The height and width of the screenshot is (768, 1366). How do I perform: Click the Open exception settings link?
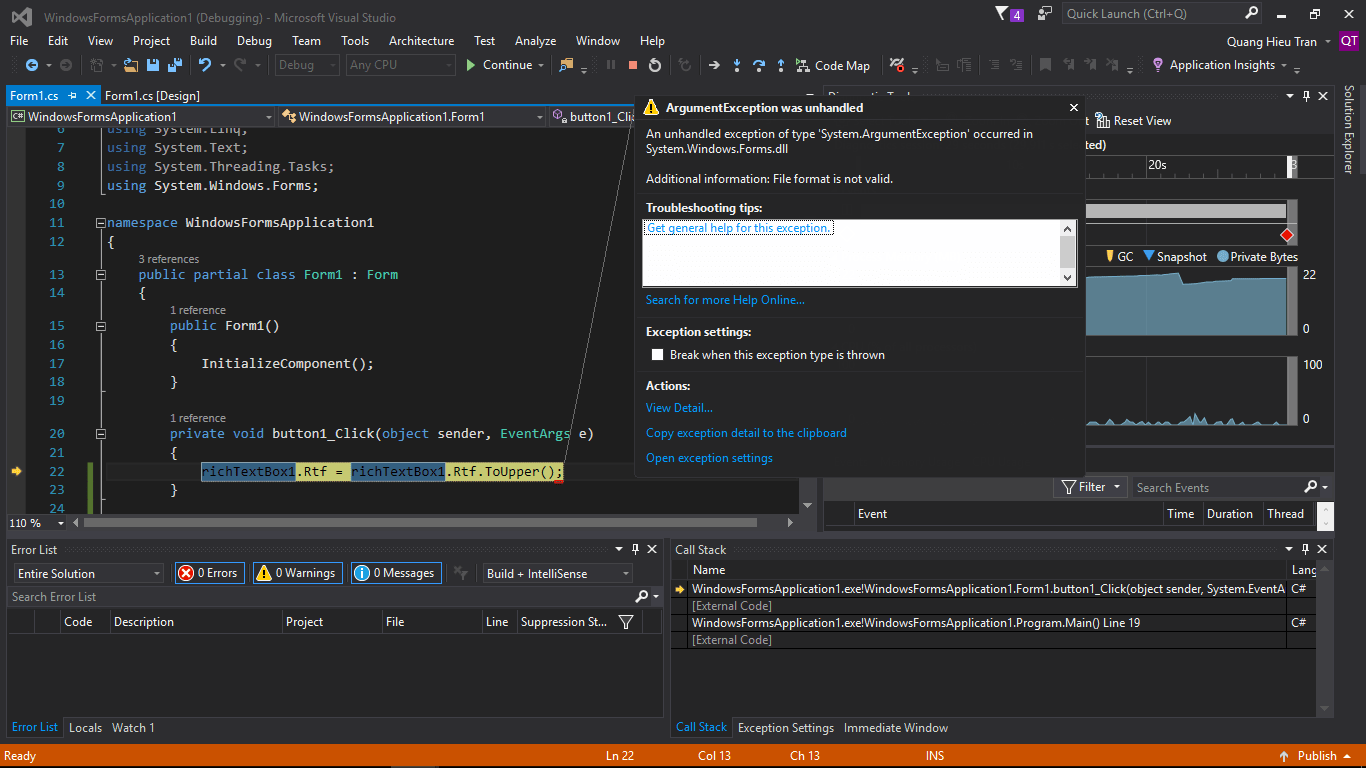[709, 457]
